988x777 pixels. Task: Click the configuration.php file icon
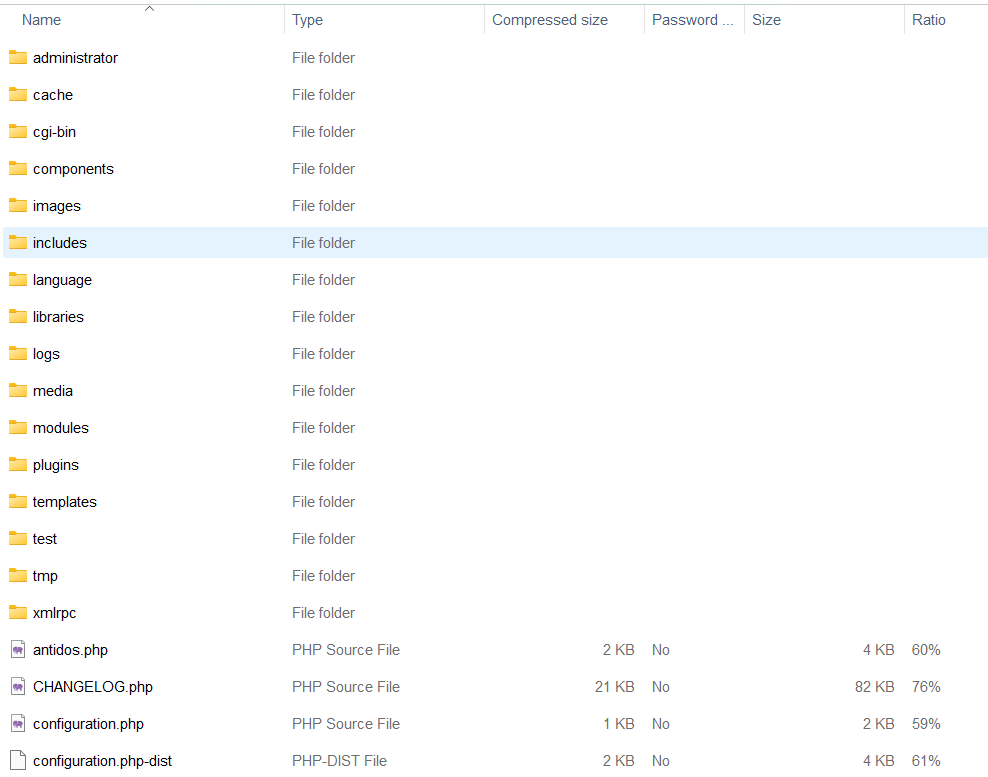pos(18,724)
